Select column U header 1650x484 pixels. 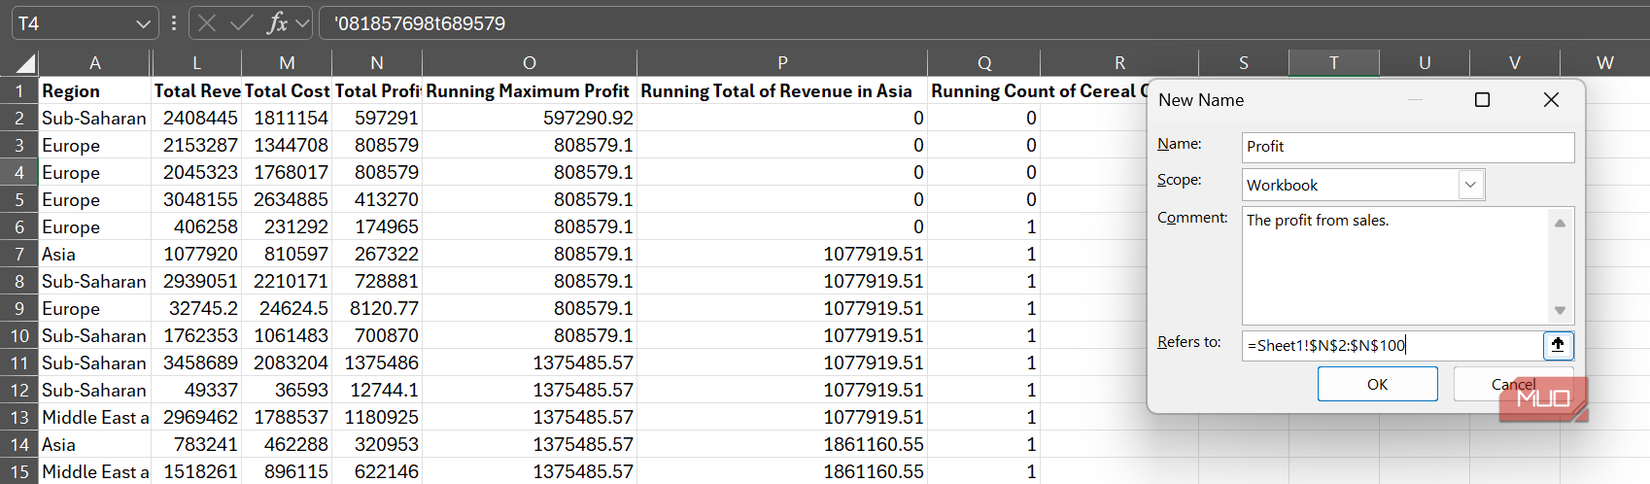click(x=1424, y=63)
